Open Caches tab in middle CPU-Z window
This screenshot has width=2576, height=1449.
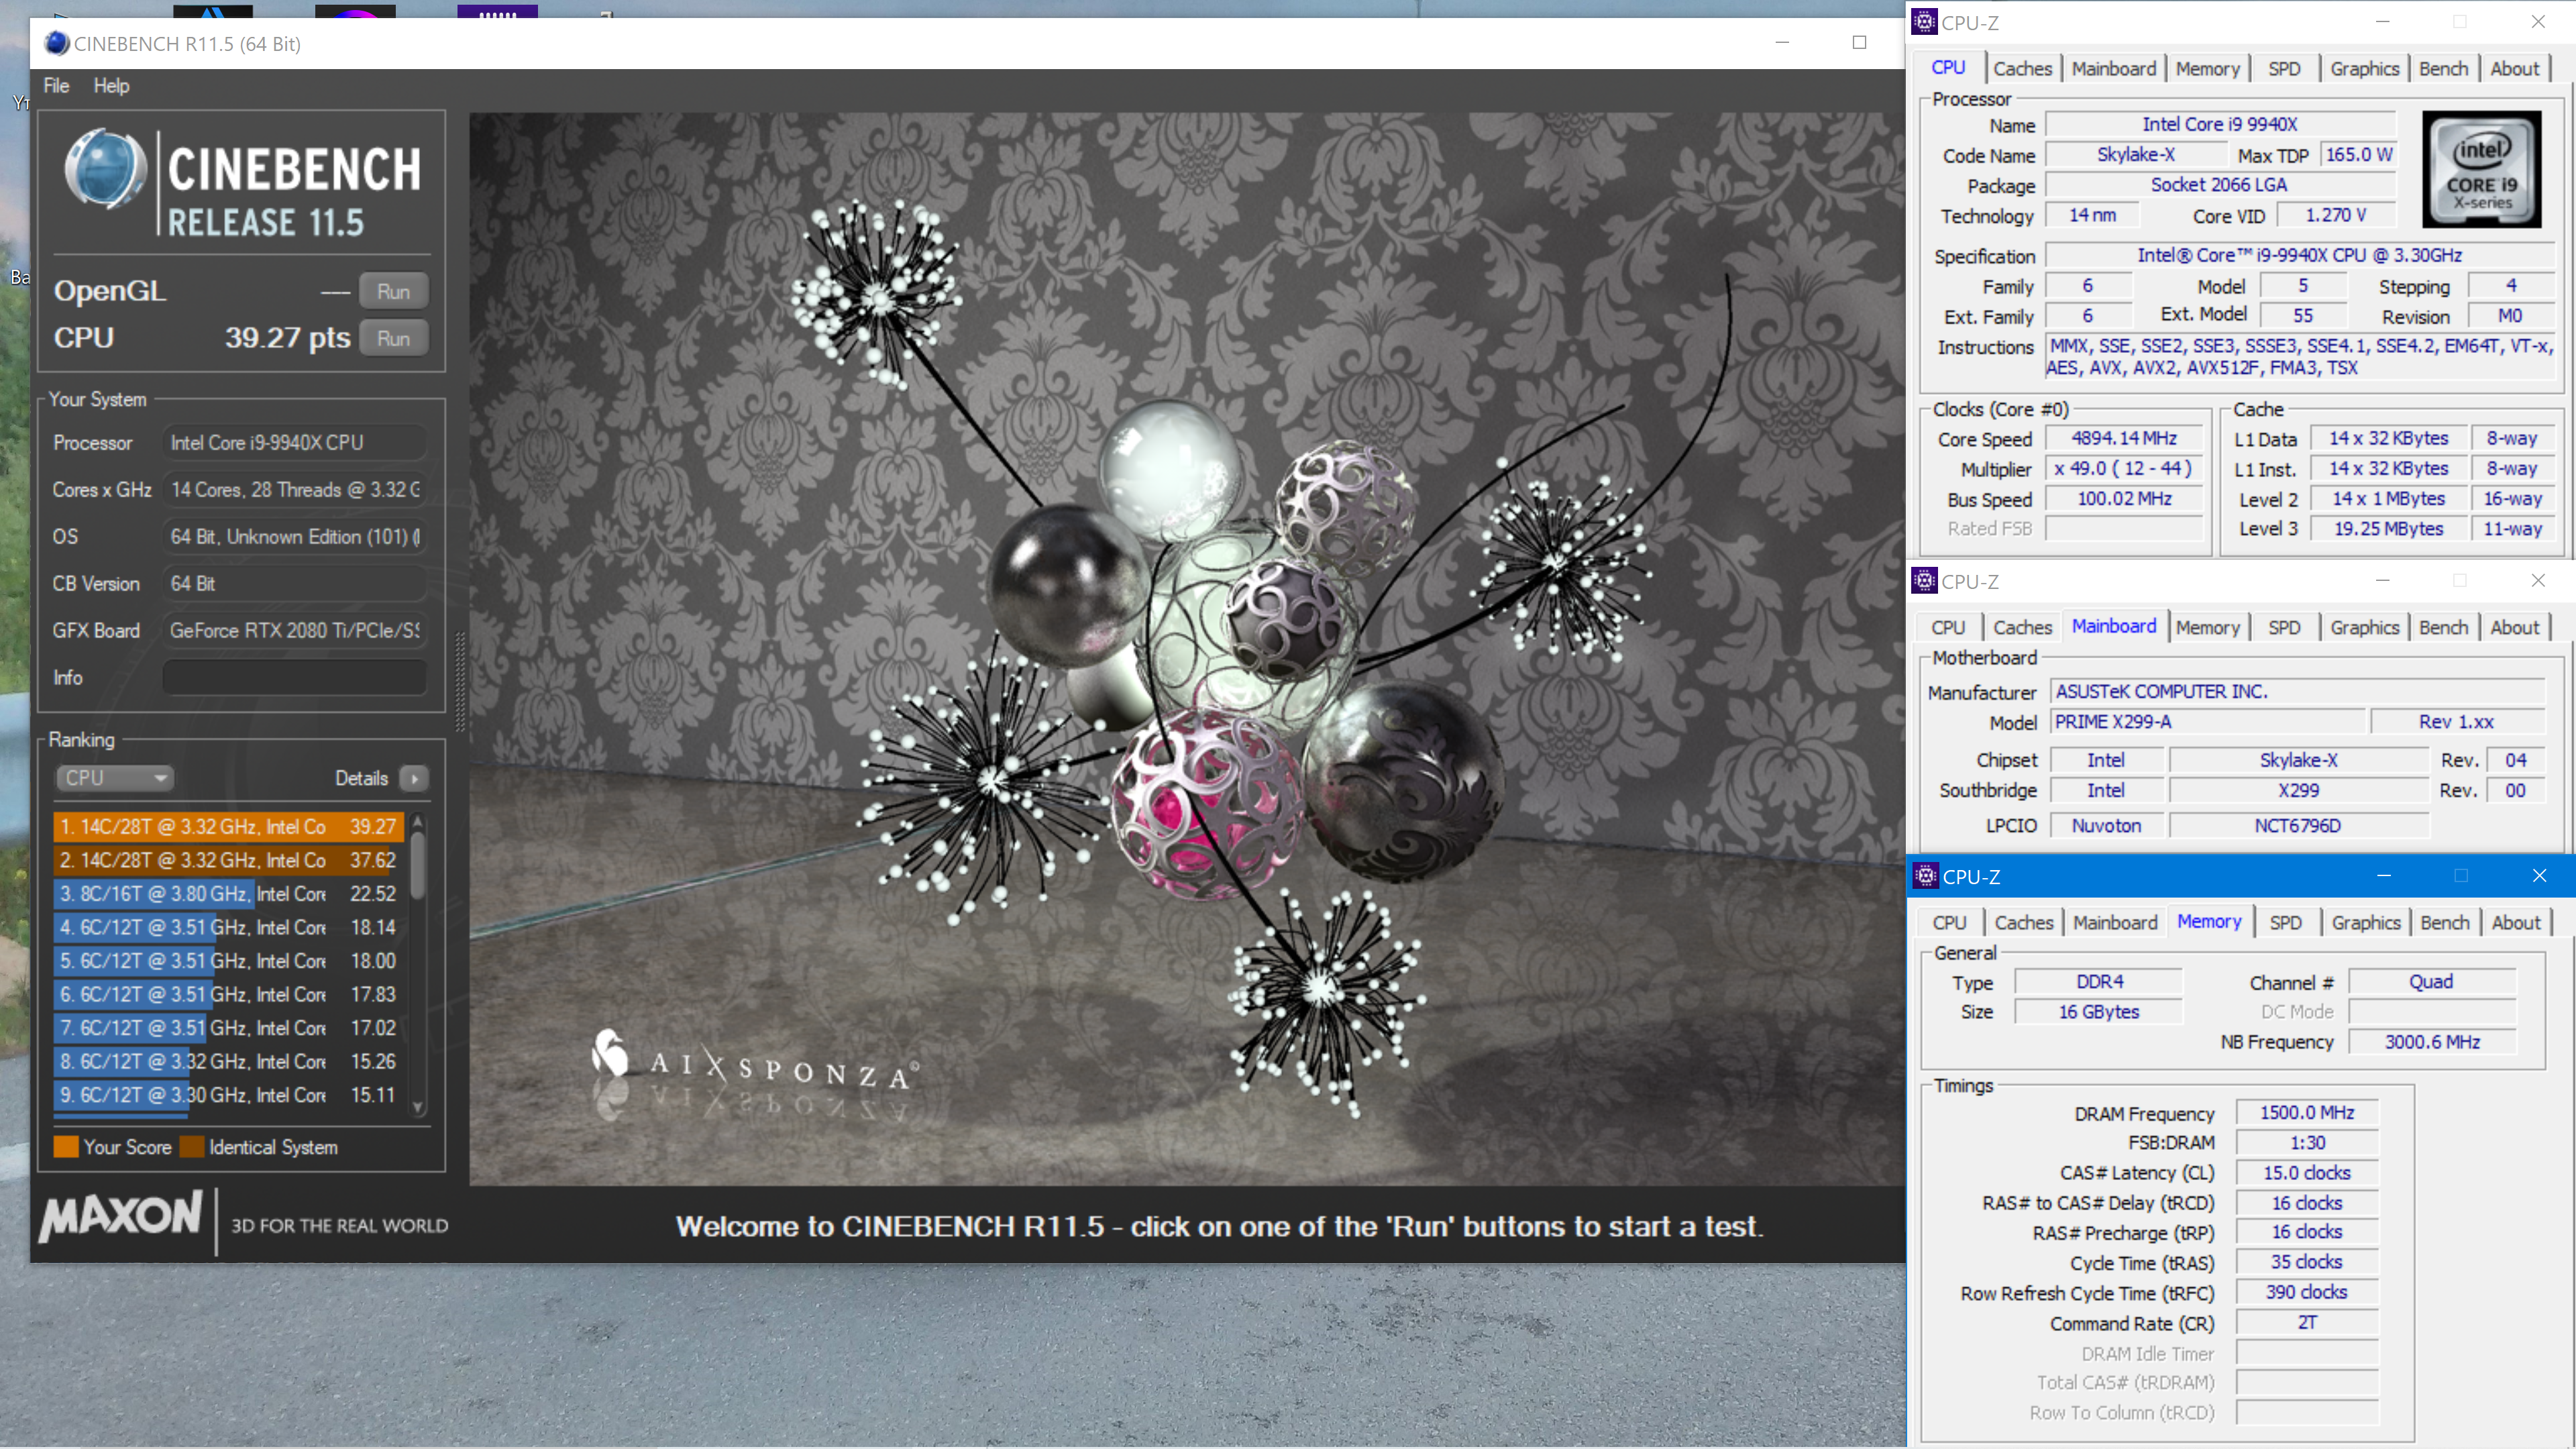tap(2022, 627)
